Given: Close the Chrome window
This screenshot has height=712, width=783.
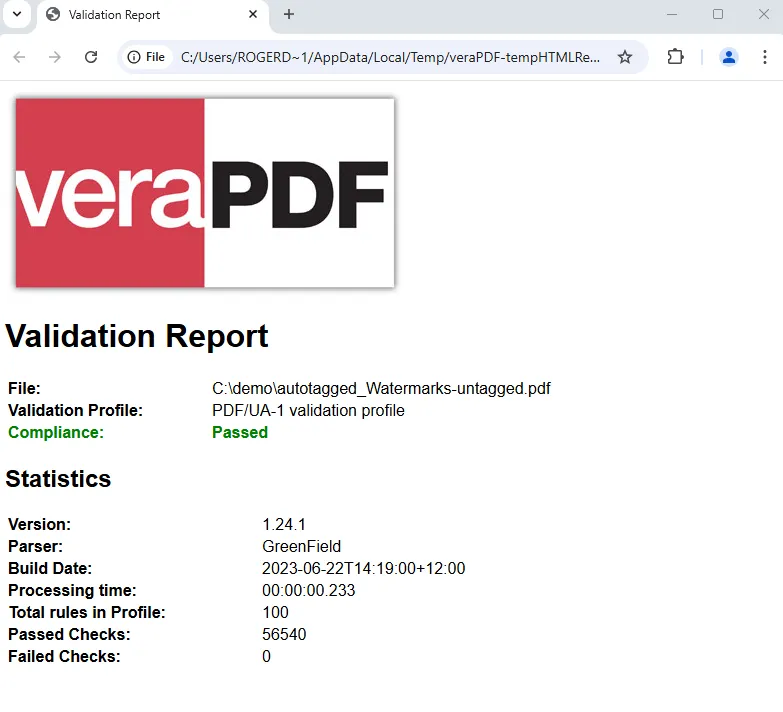Looking at the screenshot, I should (x=764, y=14).
